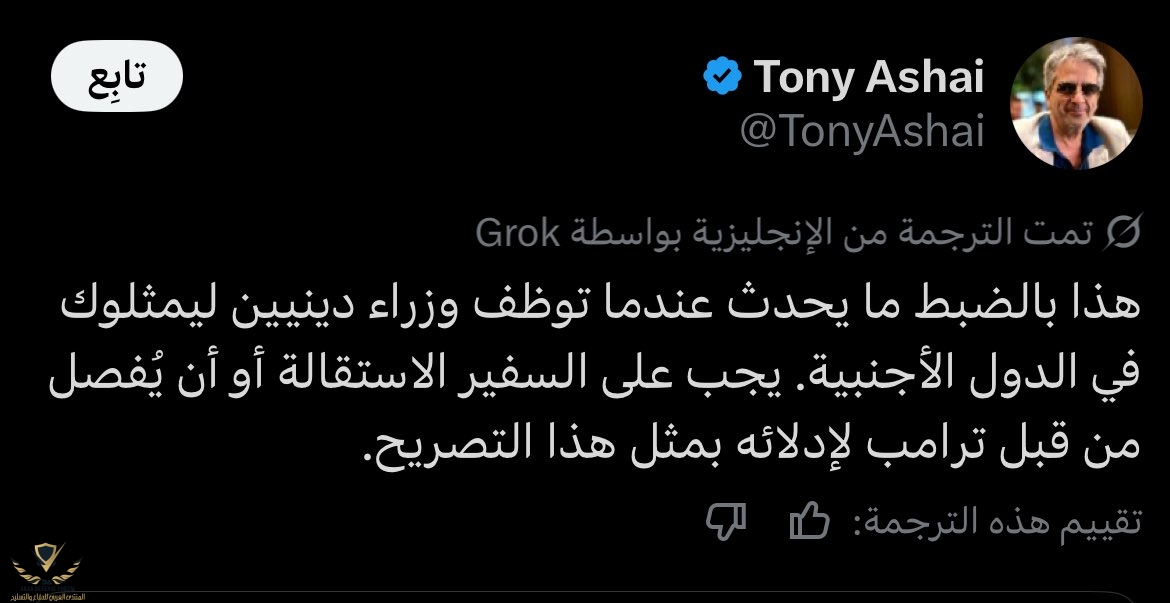Click the small watermark text under logo
The height and width of the screenshot is (603, 1170).
pyautogui.click(x=47, y=596)
